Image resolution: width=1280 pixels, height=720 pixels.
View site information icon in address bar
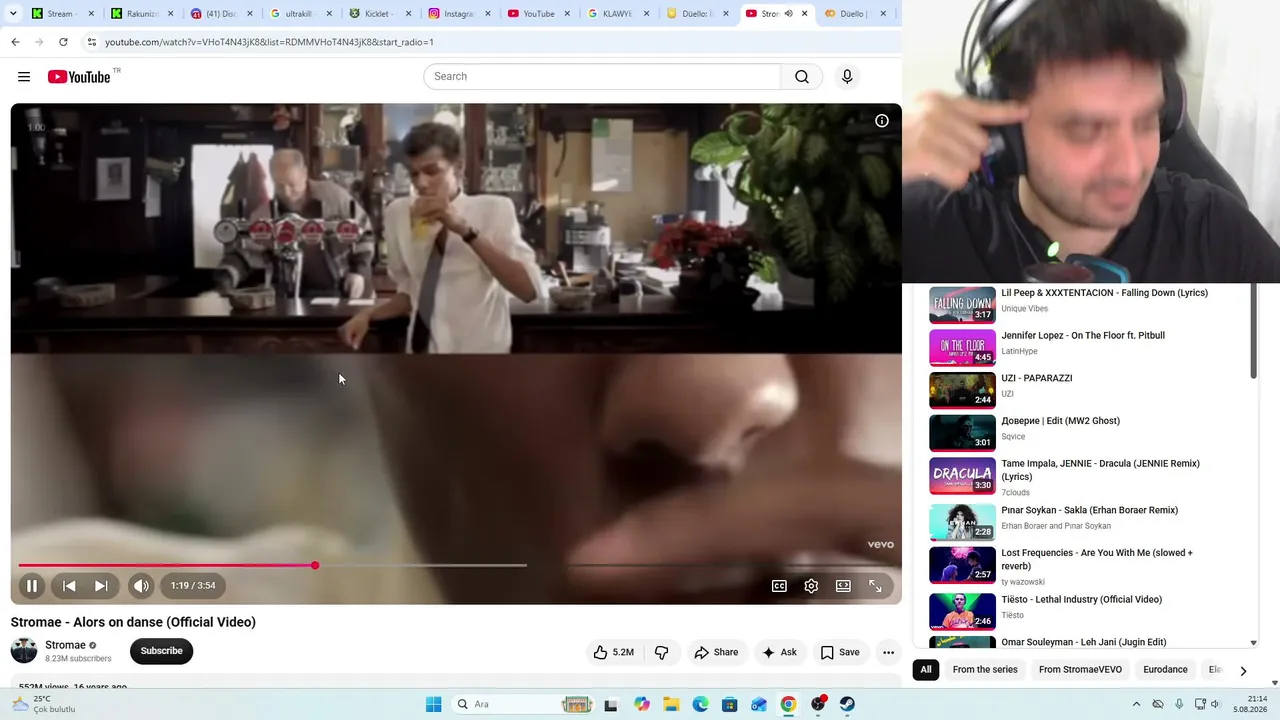[x=91, y=42]
